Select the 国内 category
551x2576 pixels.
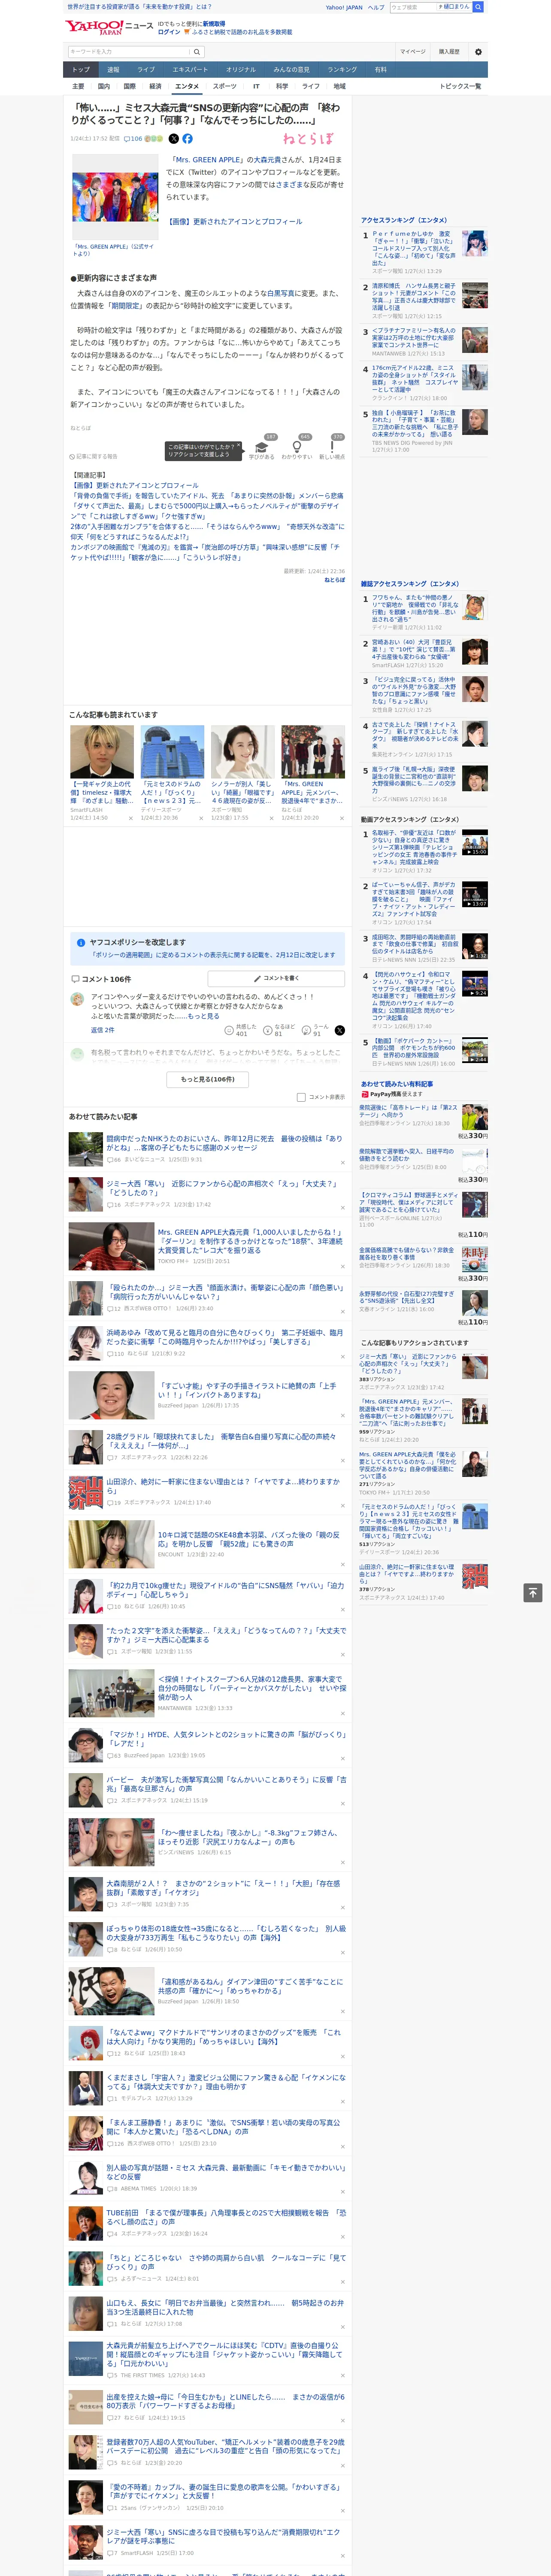[103, 86]
